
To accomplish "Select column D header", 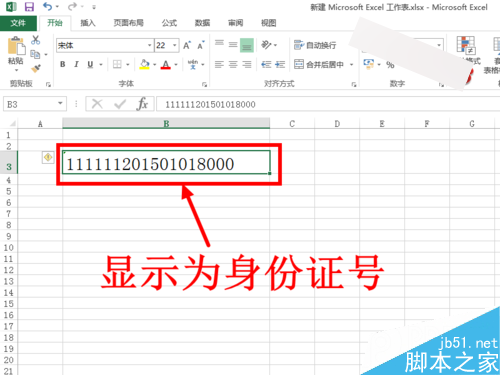I will click(x=337, y=124).
